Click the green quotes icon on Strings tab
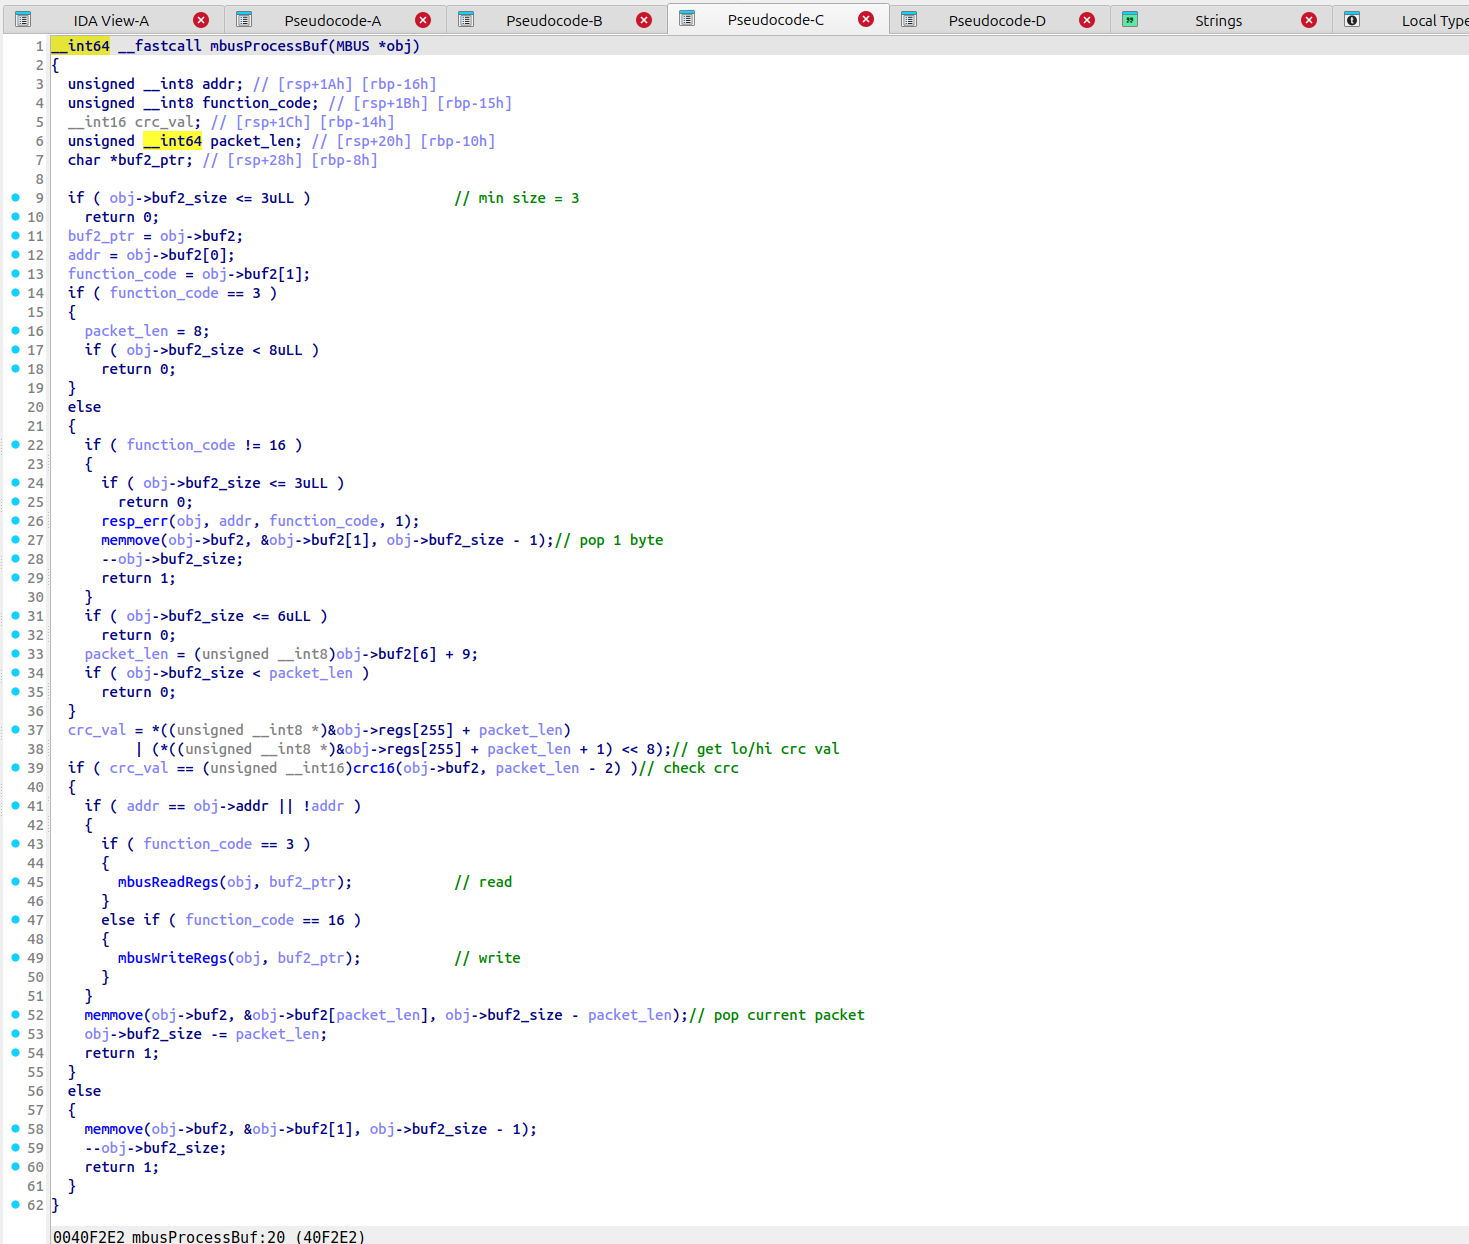This screenshot has height=1244, width=1469. (1129, 18)
